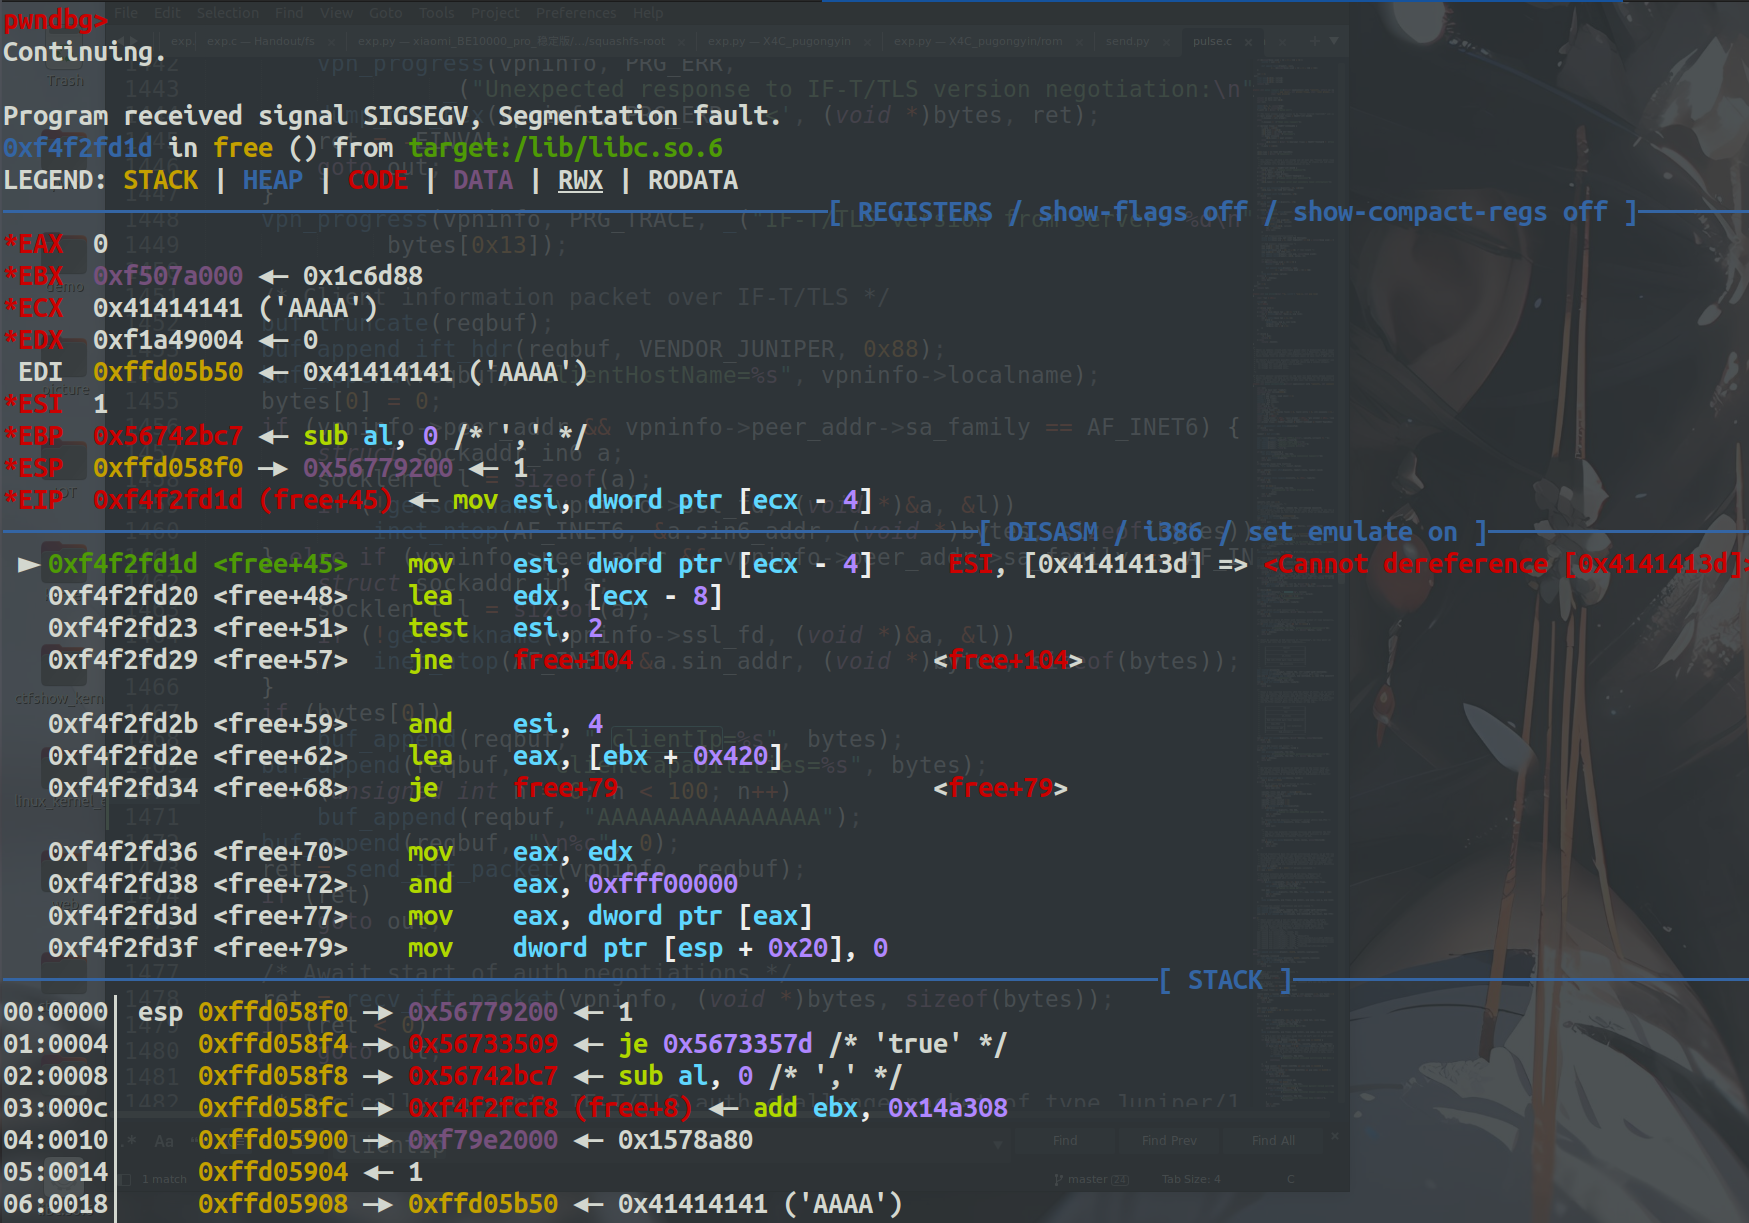Open the View menu in Sublime Text
Screen dimensions: 1749x1223
[x=336, y=13]
